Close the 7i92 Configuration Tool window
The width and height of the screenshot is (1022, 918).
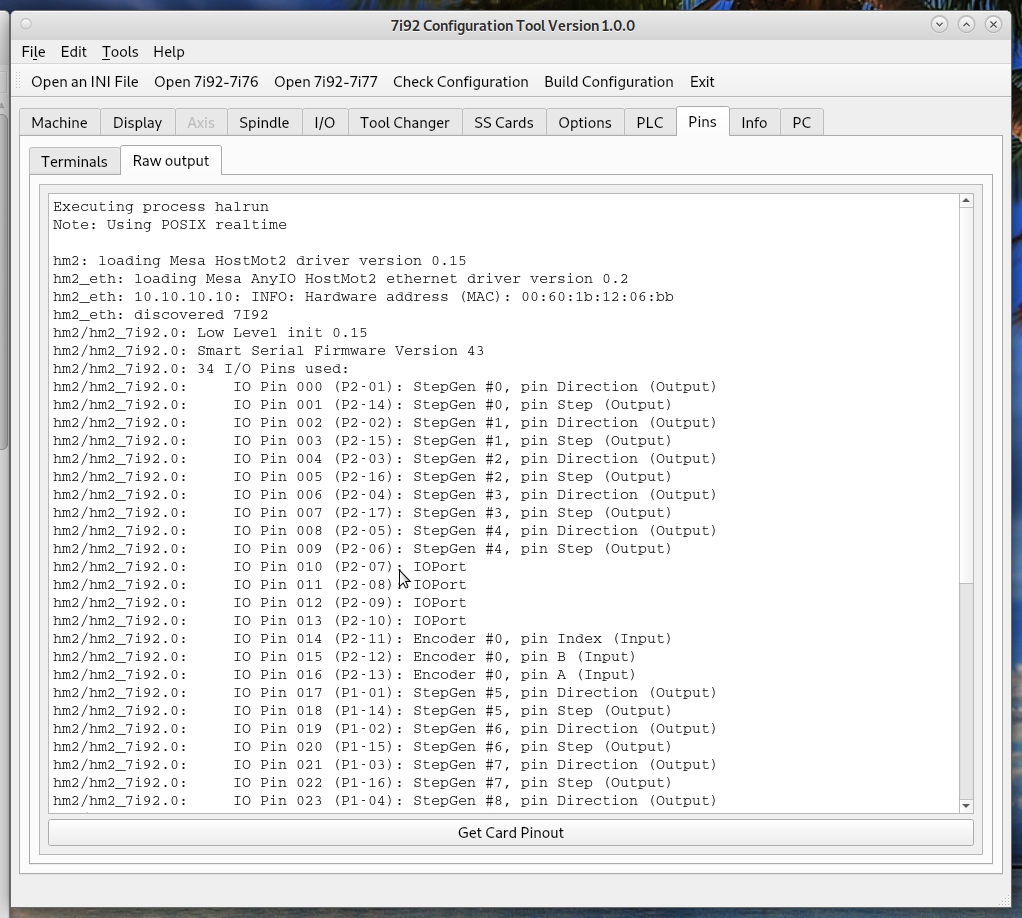pos(993,24)
